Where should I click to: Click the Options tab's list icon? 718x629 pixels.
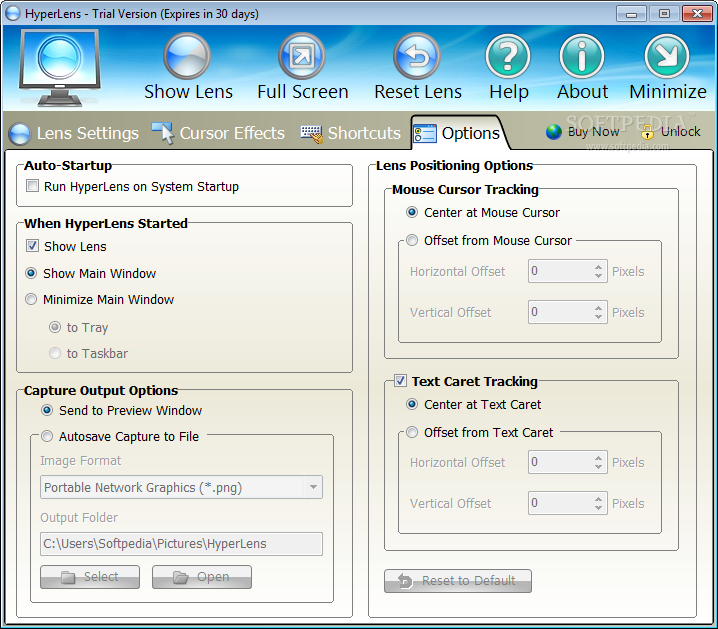[424, 134]
